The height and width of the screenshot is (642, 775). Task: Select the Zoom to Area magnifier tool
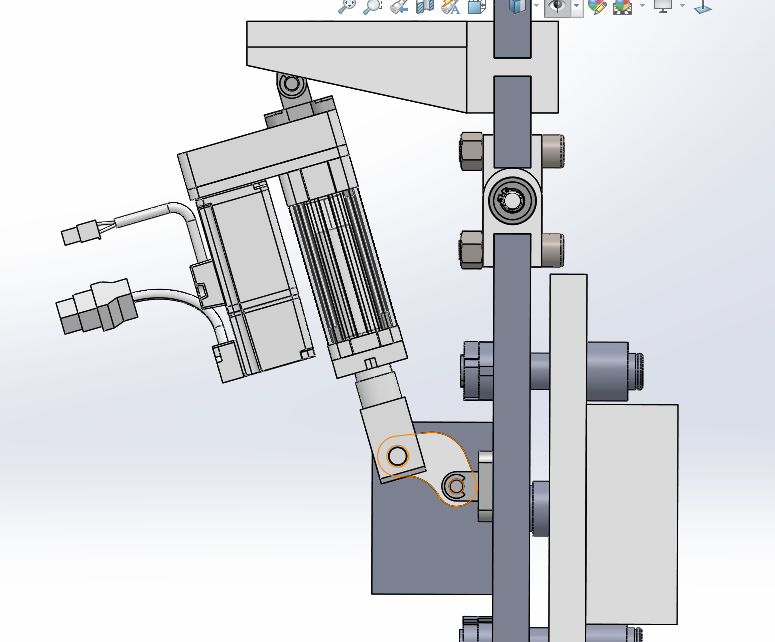pos(372,6)
